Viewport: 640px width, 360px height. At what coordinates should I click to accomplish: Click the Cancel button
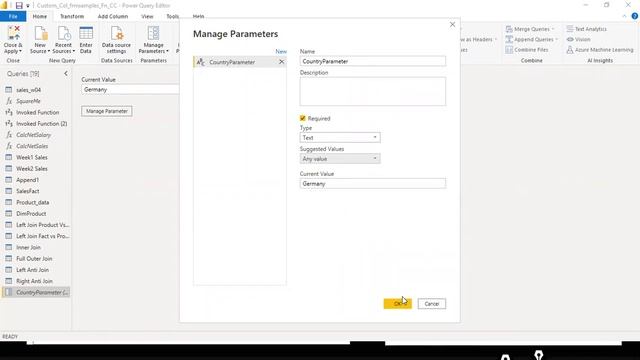(431, 304)
